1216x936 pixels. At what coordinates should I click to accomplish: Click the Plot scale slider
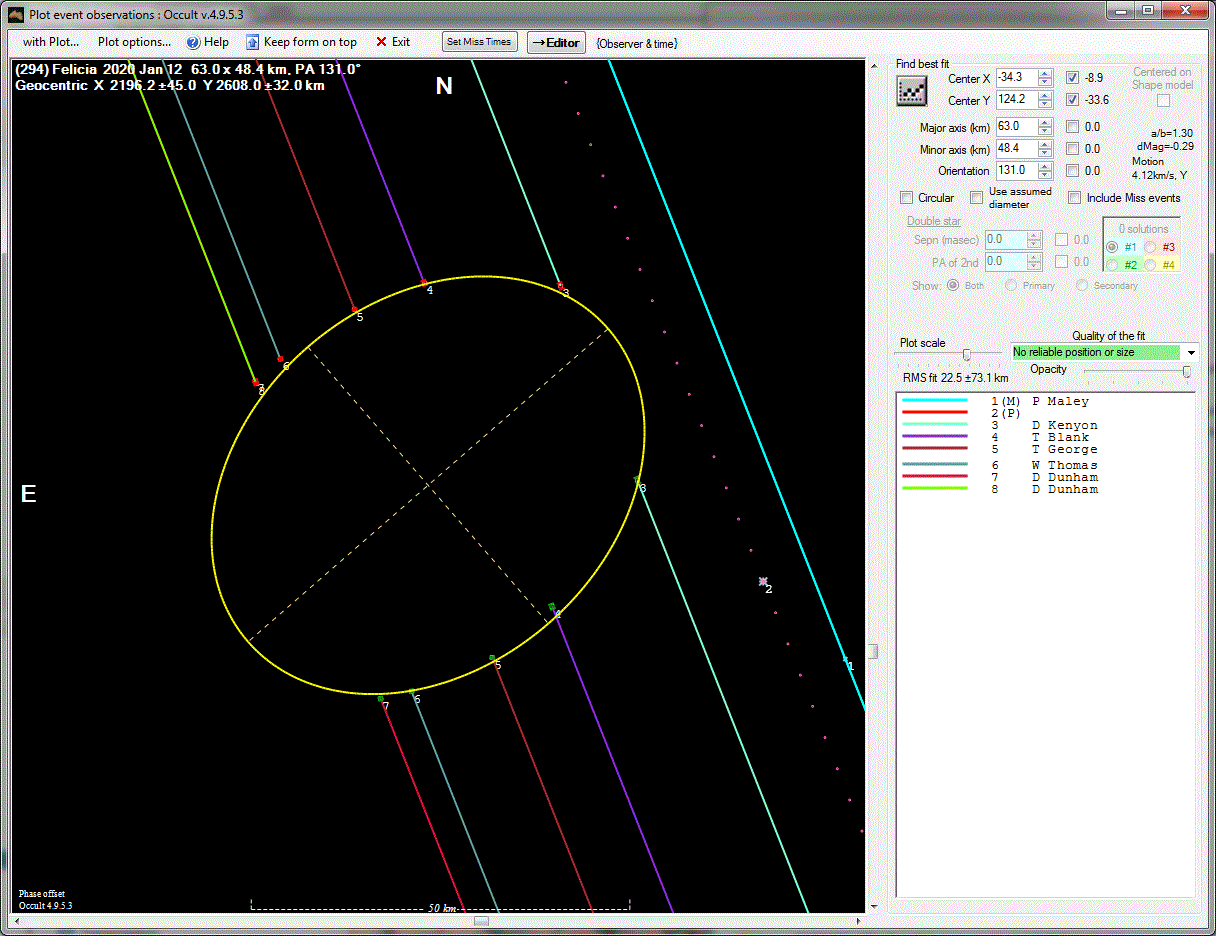[966, 354]
